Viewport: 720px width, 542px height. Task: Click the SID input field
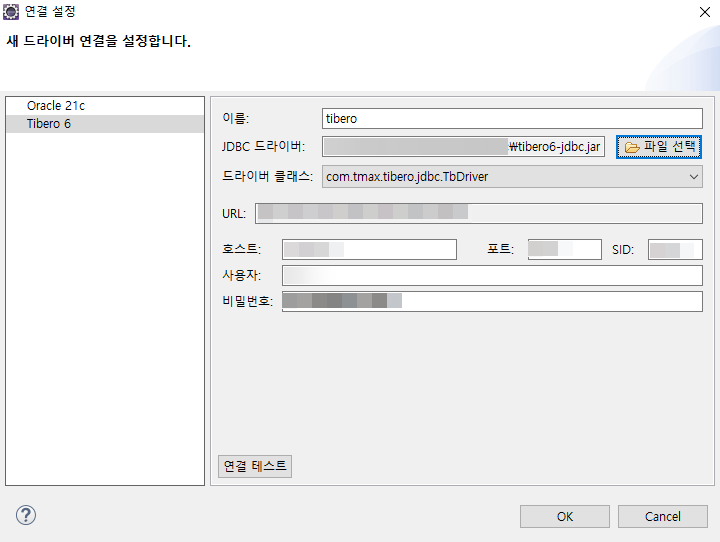tap(675, 249)
